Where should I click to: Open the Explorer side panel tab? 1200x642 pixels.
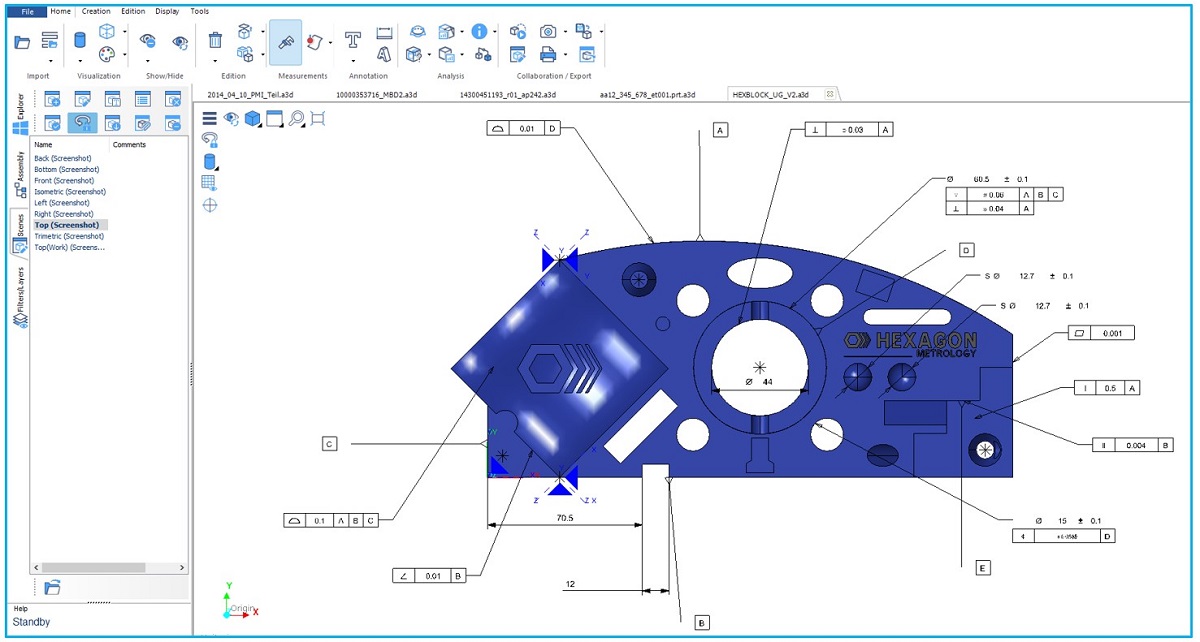pyautogui.click(x=19, y=113)
